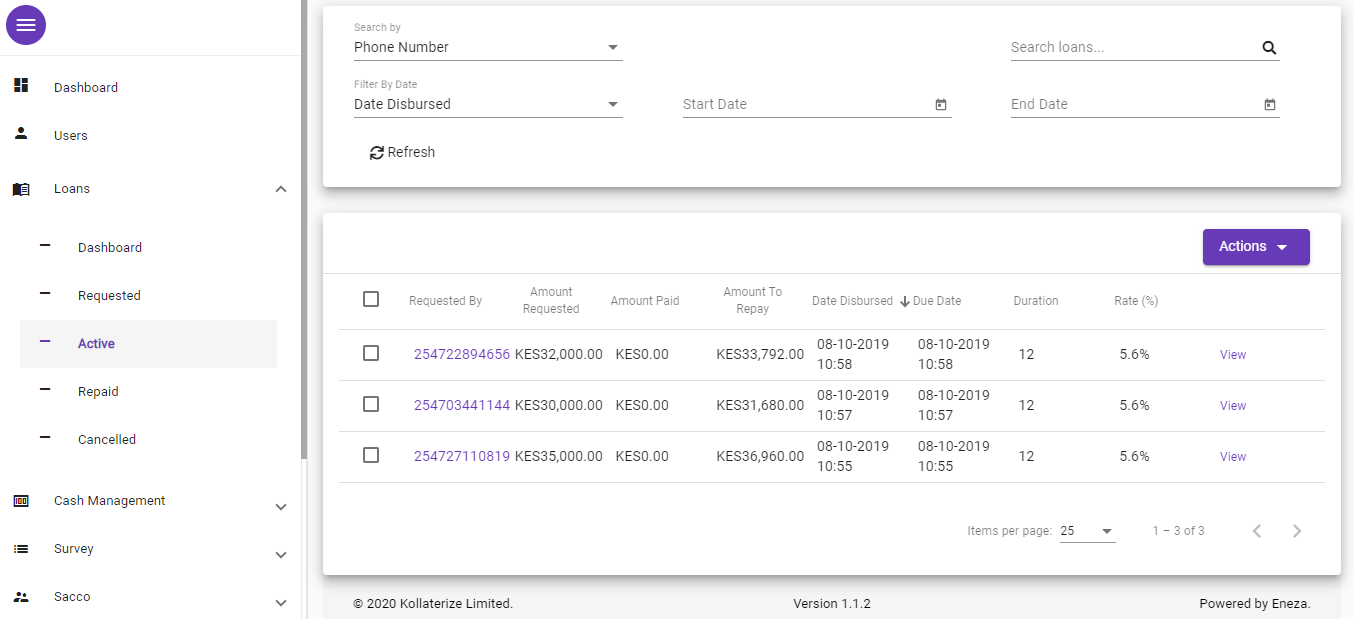Image resolution: width=1354 pixels, height=619 pixels.
Task: View the KES30,000.00 loan
Action: coord(1233,406)
